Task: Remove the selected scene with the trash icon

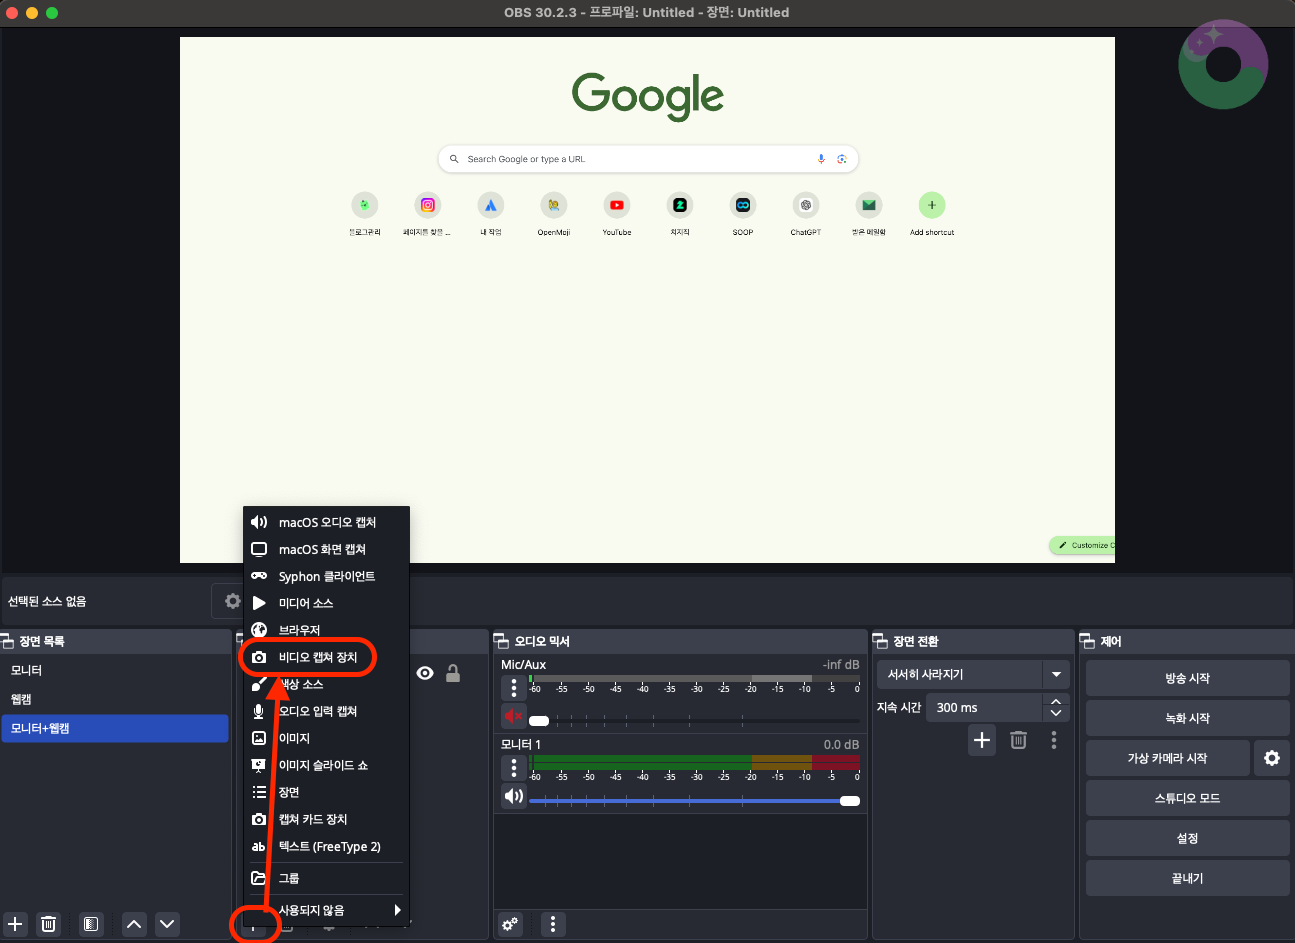Action: click(48, 924)
